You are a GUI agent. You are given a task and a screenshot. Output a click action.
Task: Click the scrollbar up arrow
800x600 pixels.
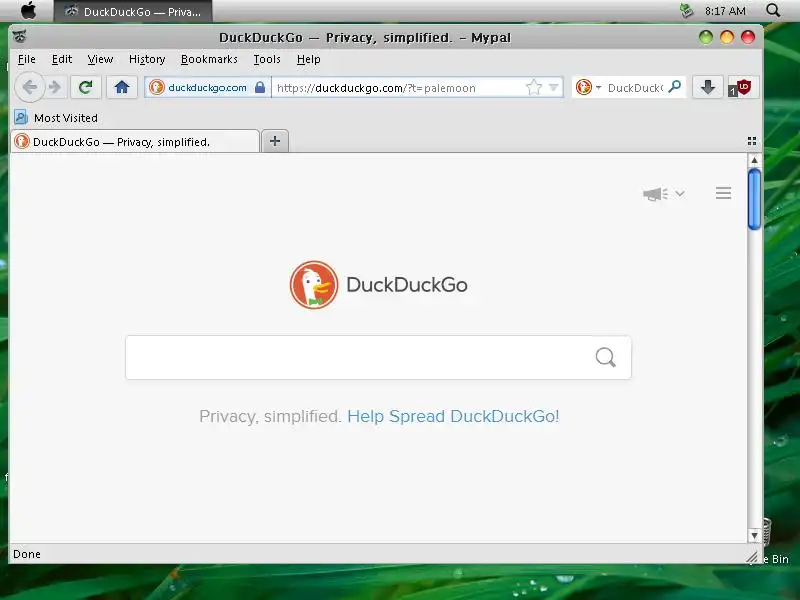point(754,161)
